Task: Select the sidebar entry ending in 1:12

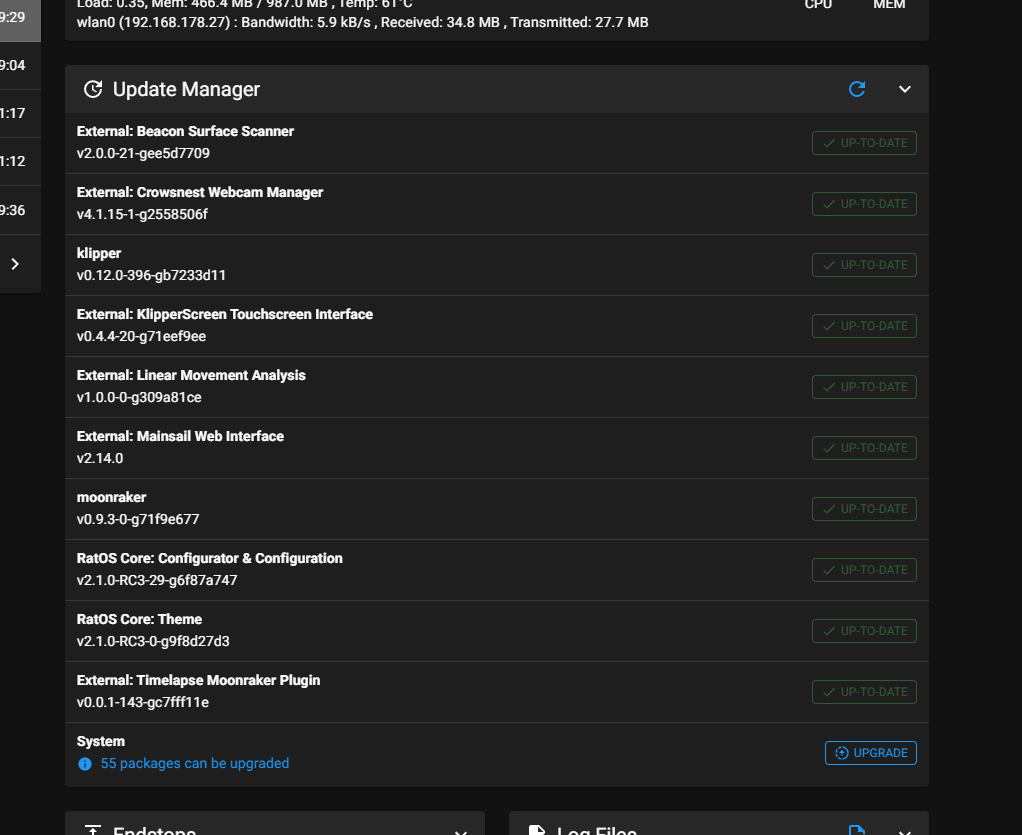Action: (20, 162)
